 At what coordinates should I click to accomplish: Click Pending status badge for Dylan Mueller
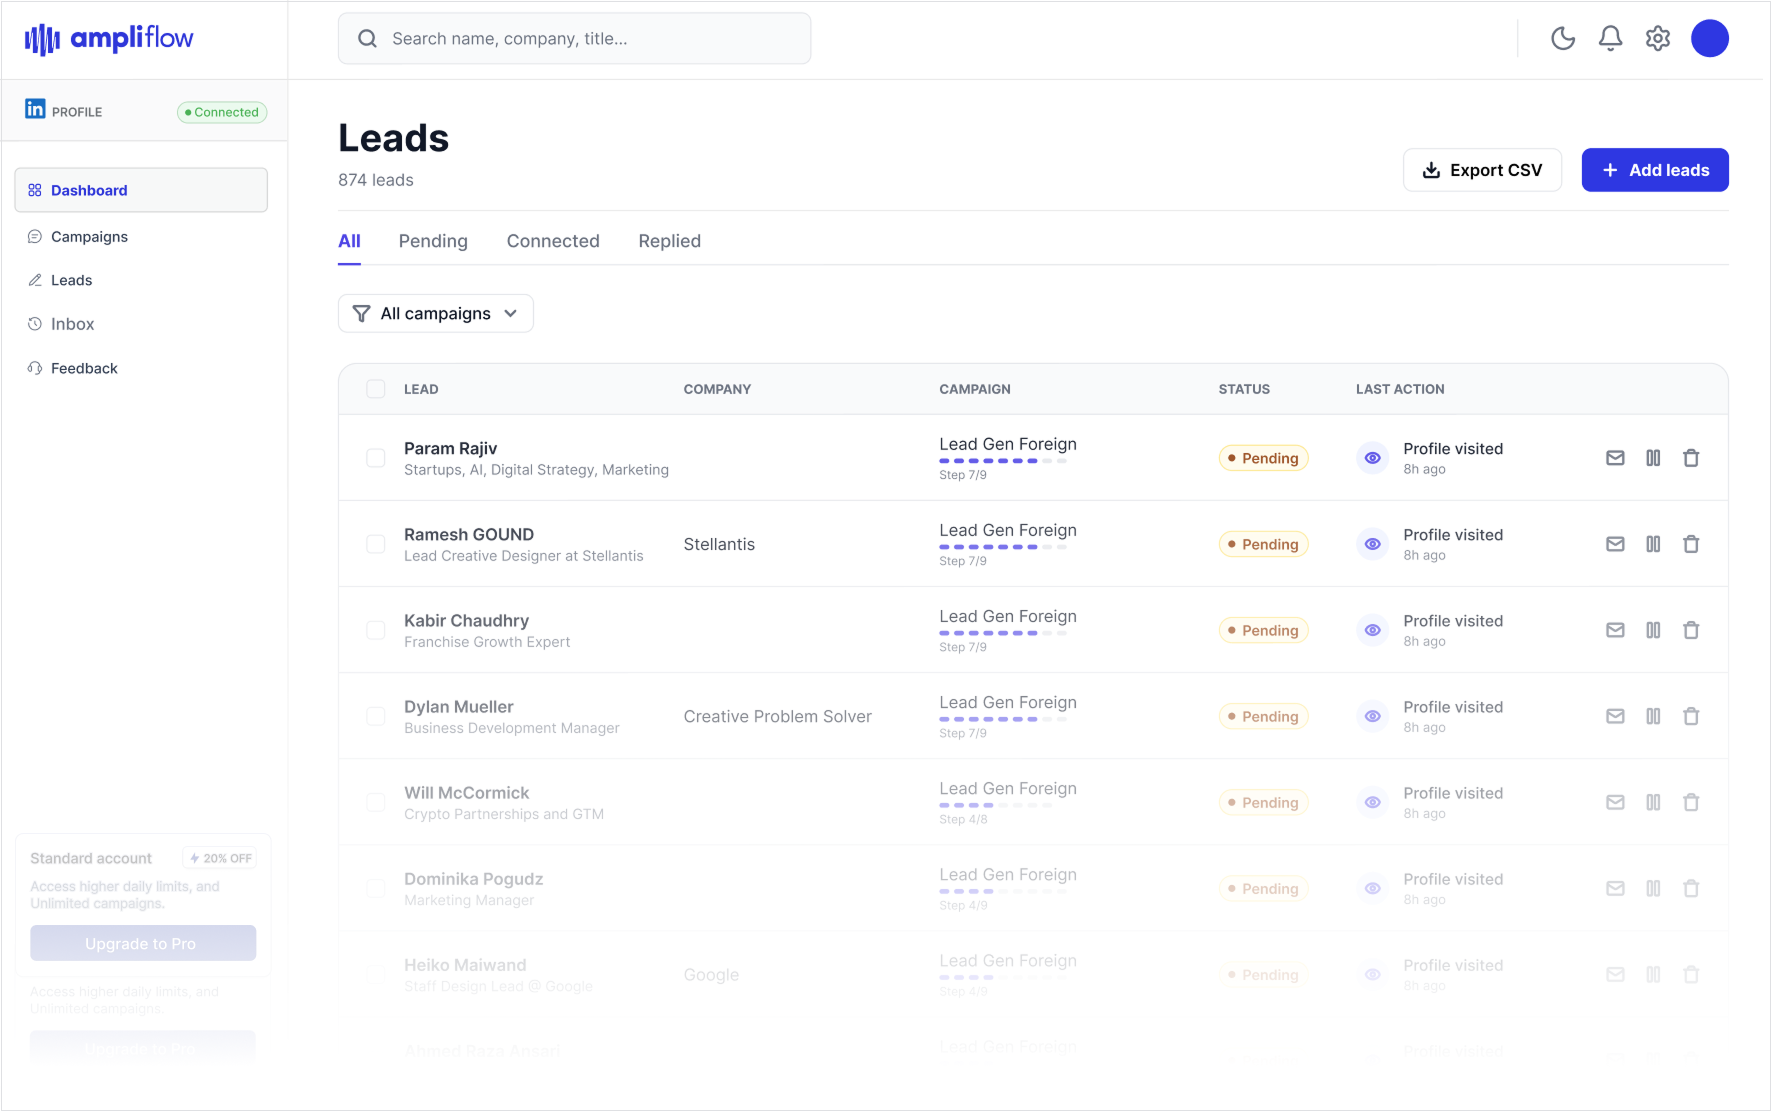[x=1263, y=716]
